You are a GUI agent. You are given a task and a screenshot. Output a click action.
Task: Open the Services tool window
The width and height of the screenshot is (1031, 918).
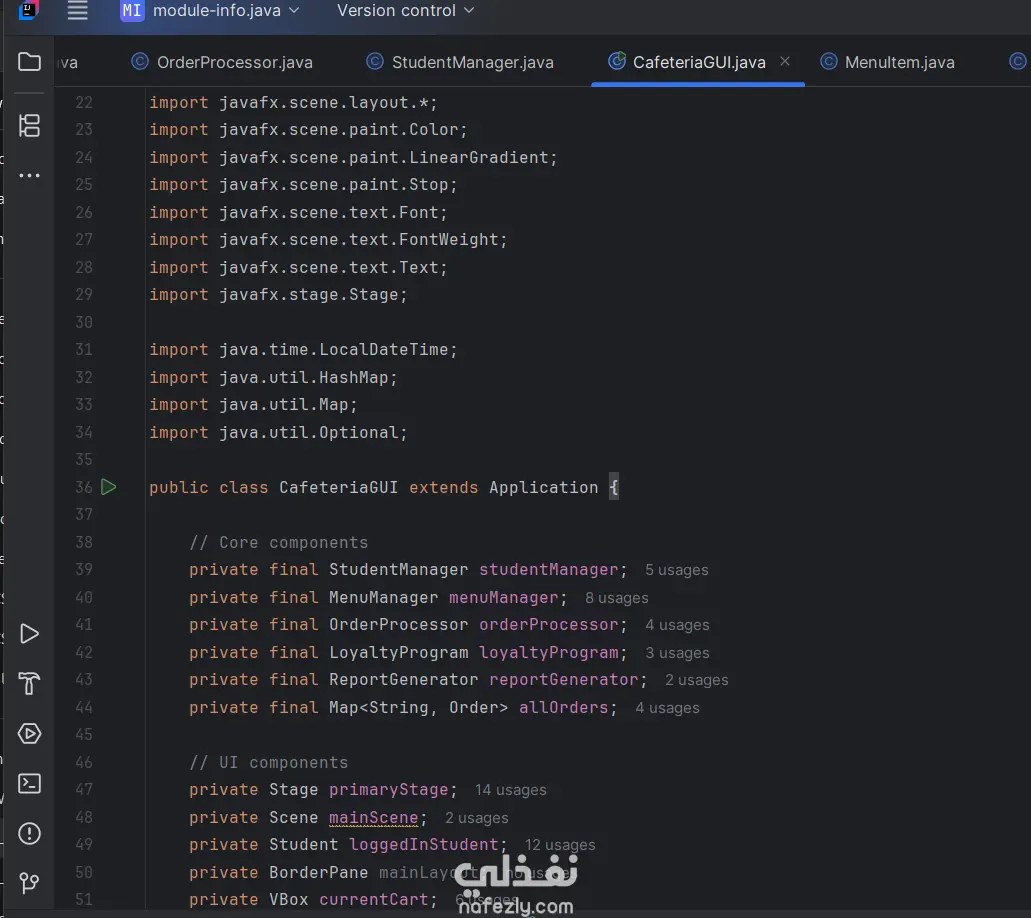point(29,733)
